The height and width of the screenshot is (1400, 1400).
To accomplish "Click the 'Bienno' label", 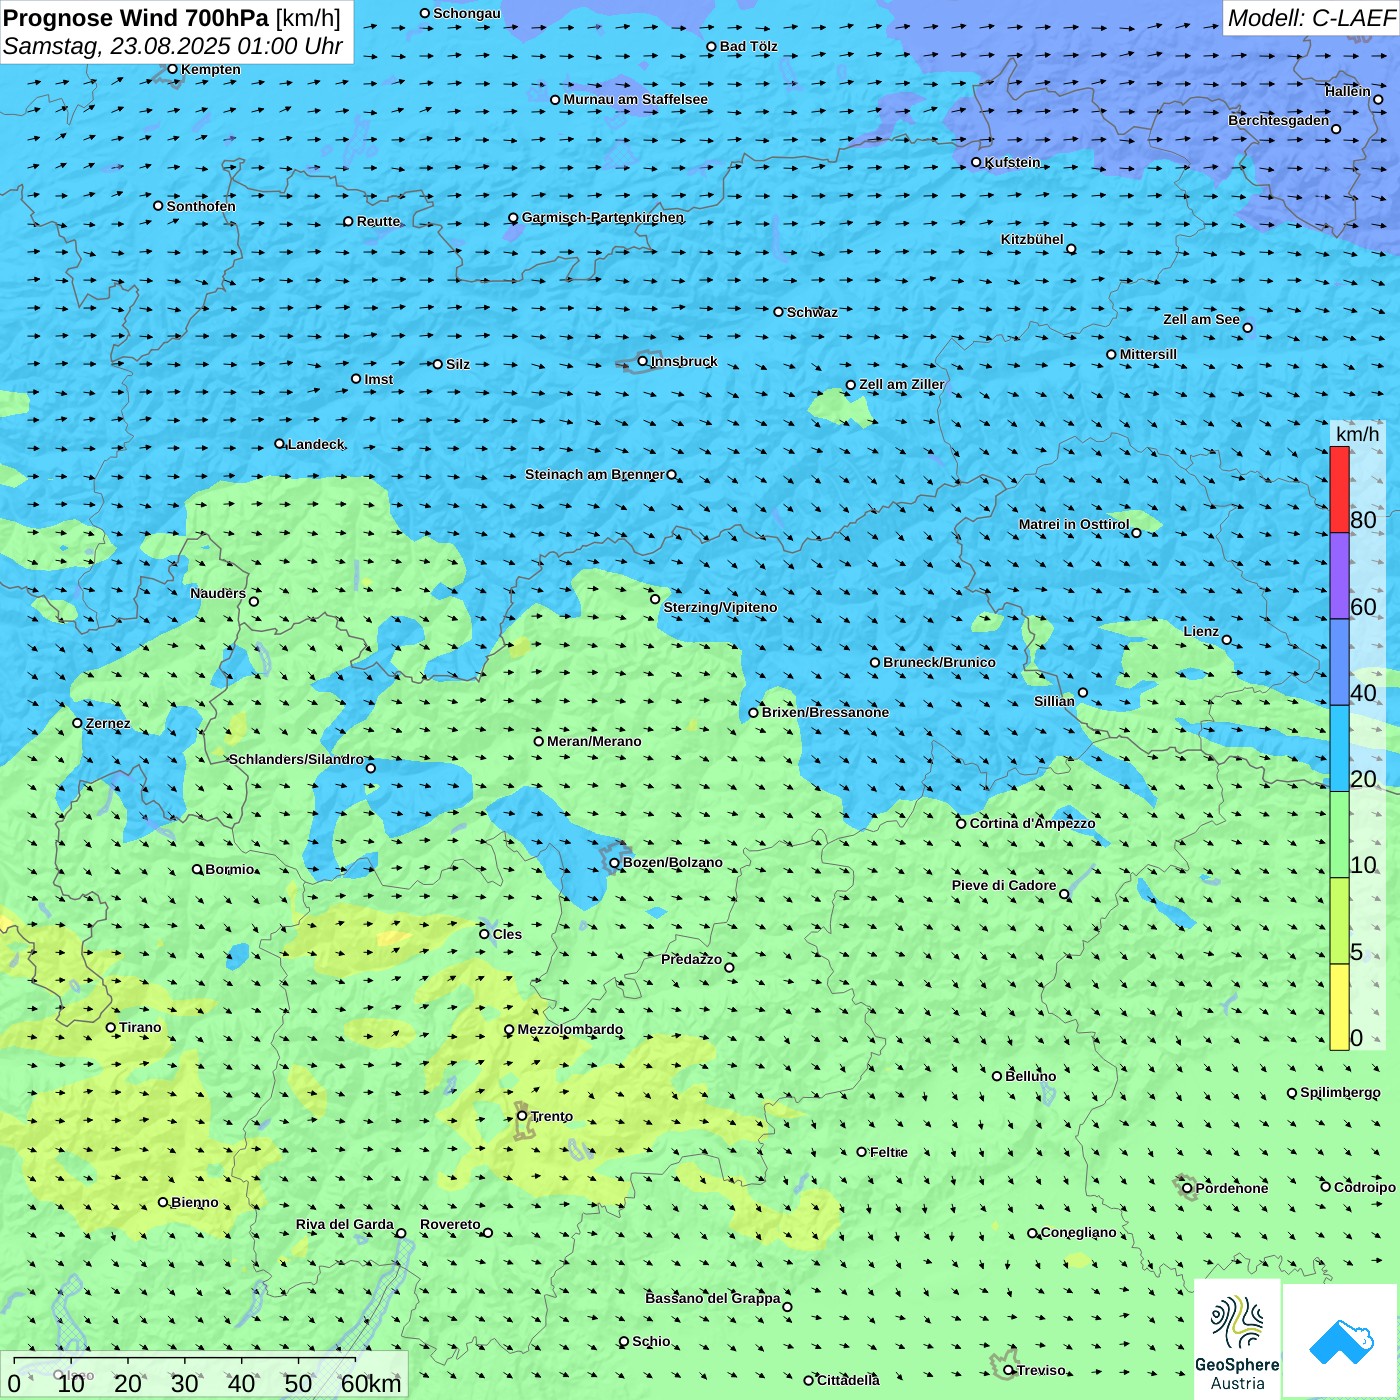I will 194,1202.
